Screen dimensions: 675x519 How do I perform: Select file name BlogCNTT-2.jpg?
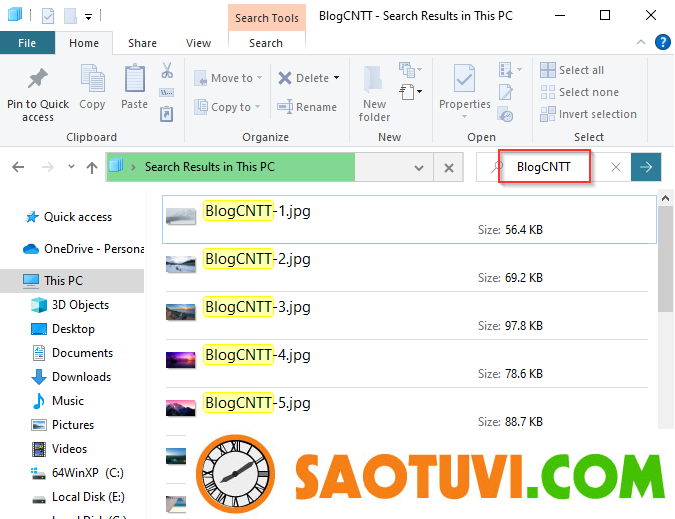tap(257, 259)
